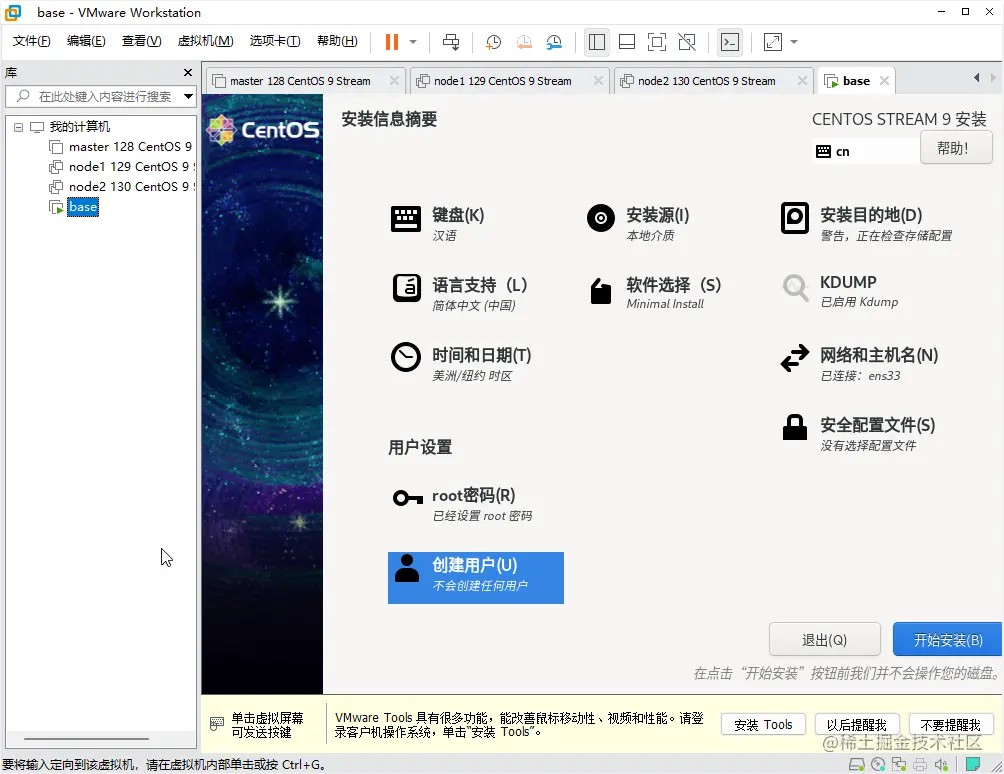Open the 编辑(E) menu
The width and height of the screenshot is (1004, 774).
pyautogui.click(x=86, y=41)
